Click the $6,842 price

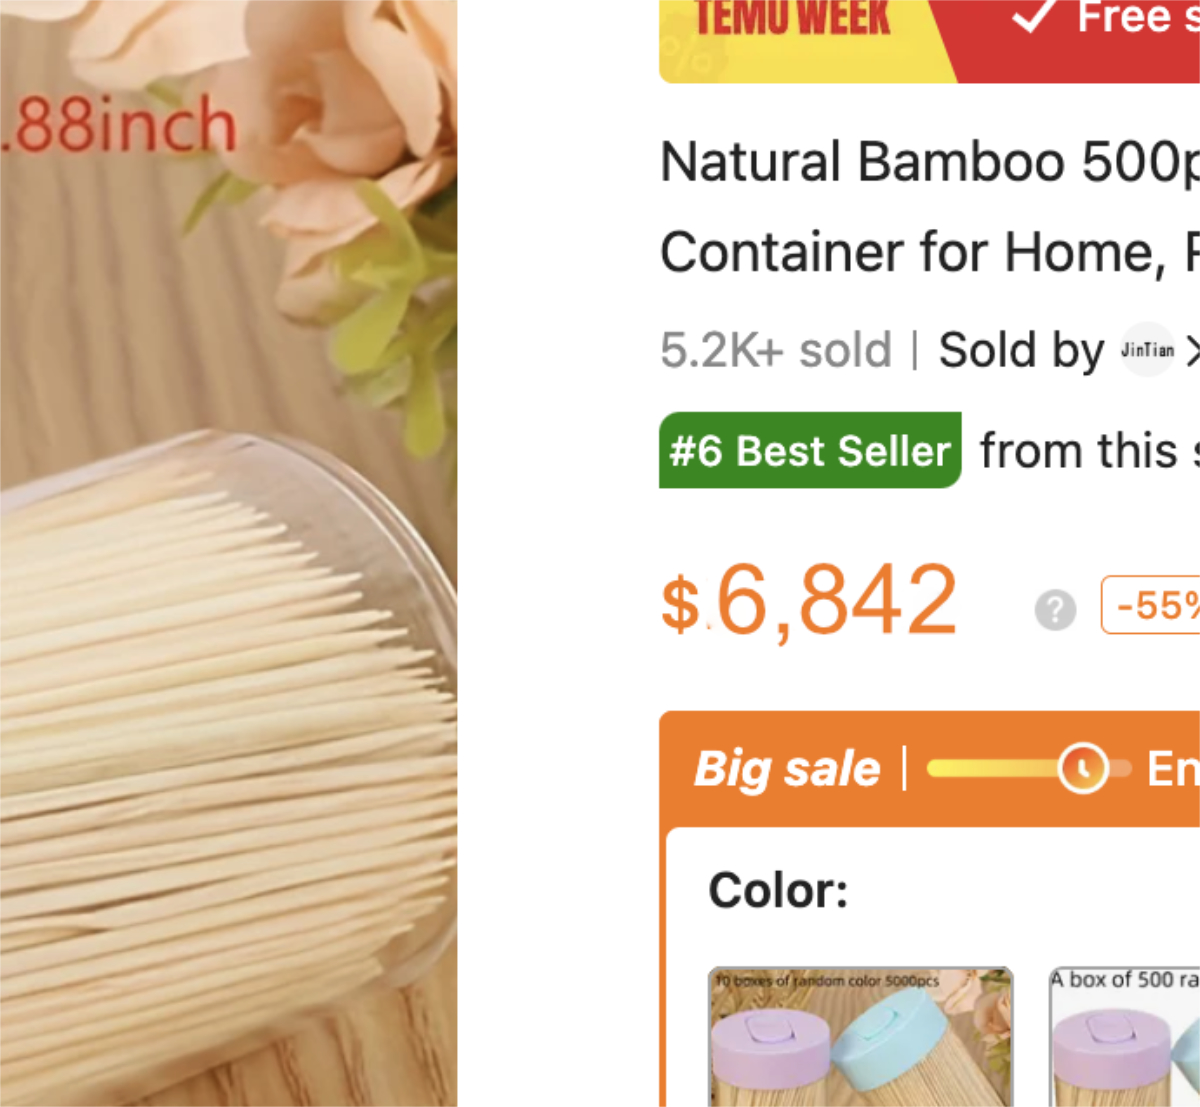click(809, 601)
